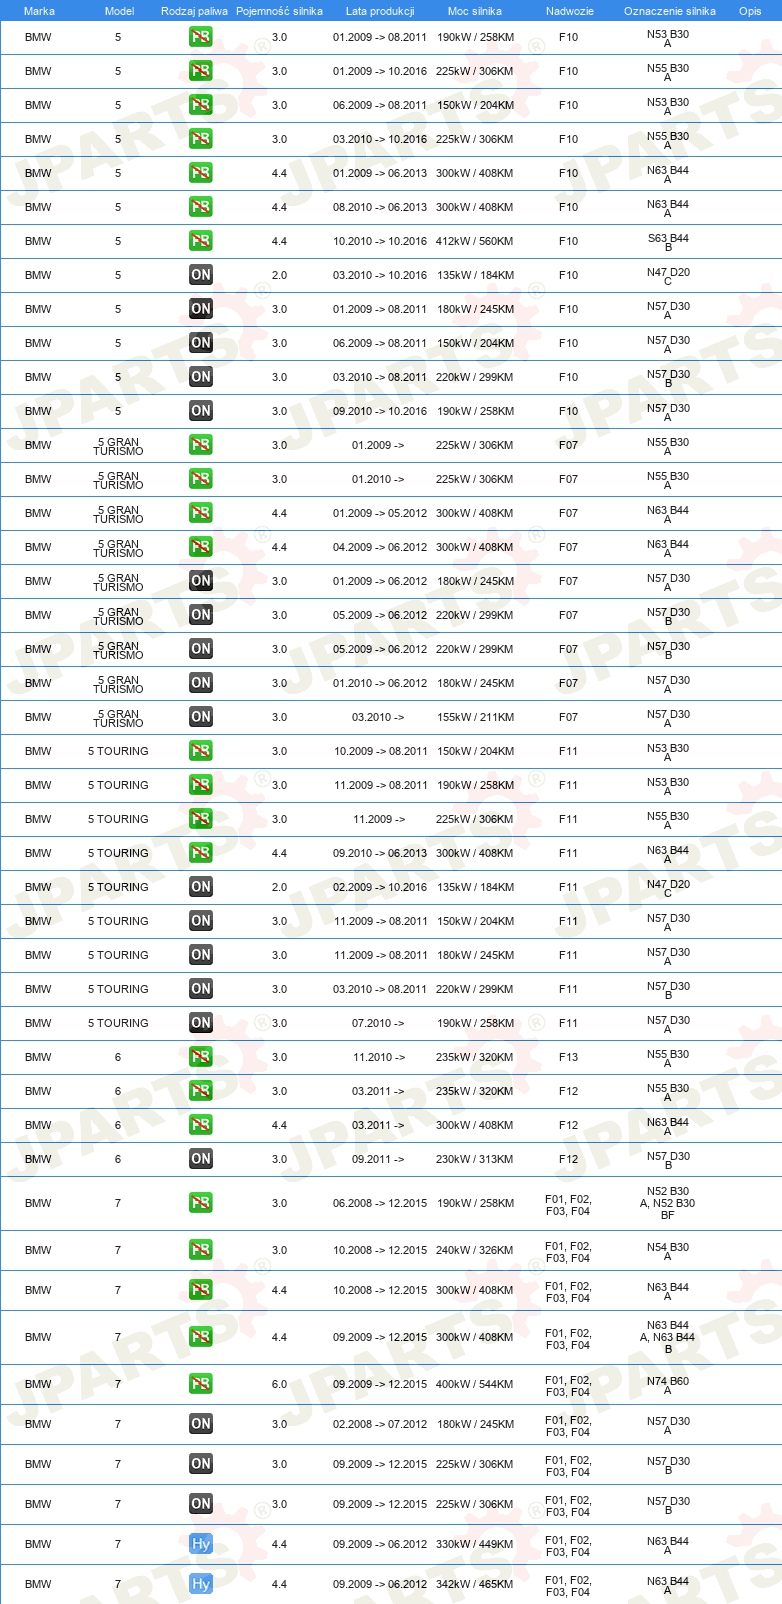The image size is (782, 1604).
Task: Click production dates '09.2010 -> 10.2016'
Action: pos(380,411)
